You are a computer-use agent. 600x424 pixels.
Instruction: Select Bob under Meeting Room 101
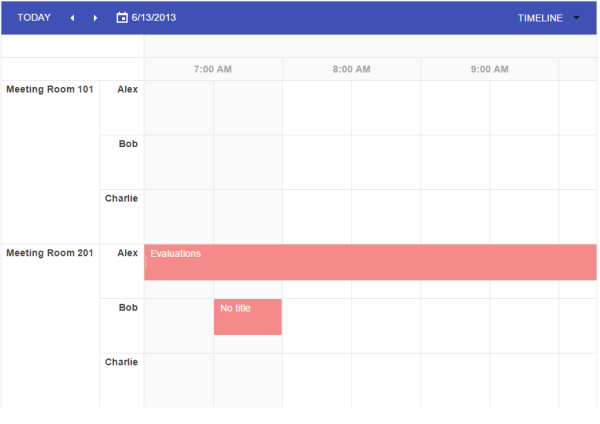tap(128, 144)
